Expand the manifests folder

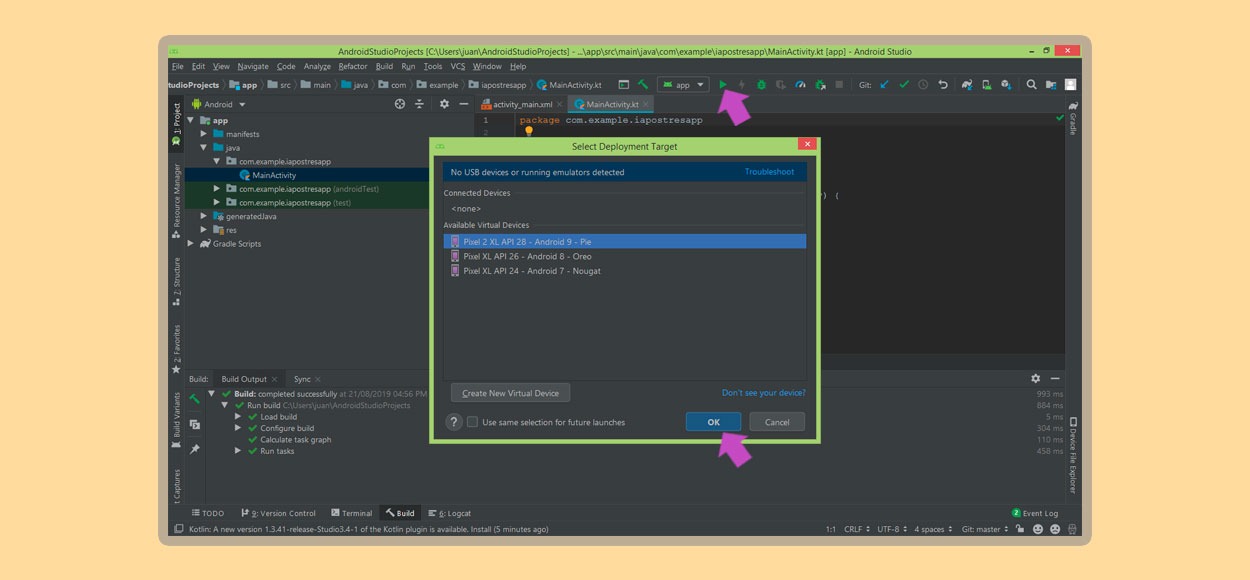(x=204, y=134)
